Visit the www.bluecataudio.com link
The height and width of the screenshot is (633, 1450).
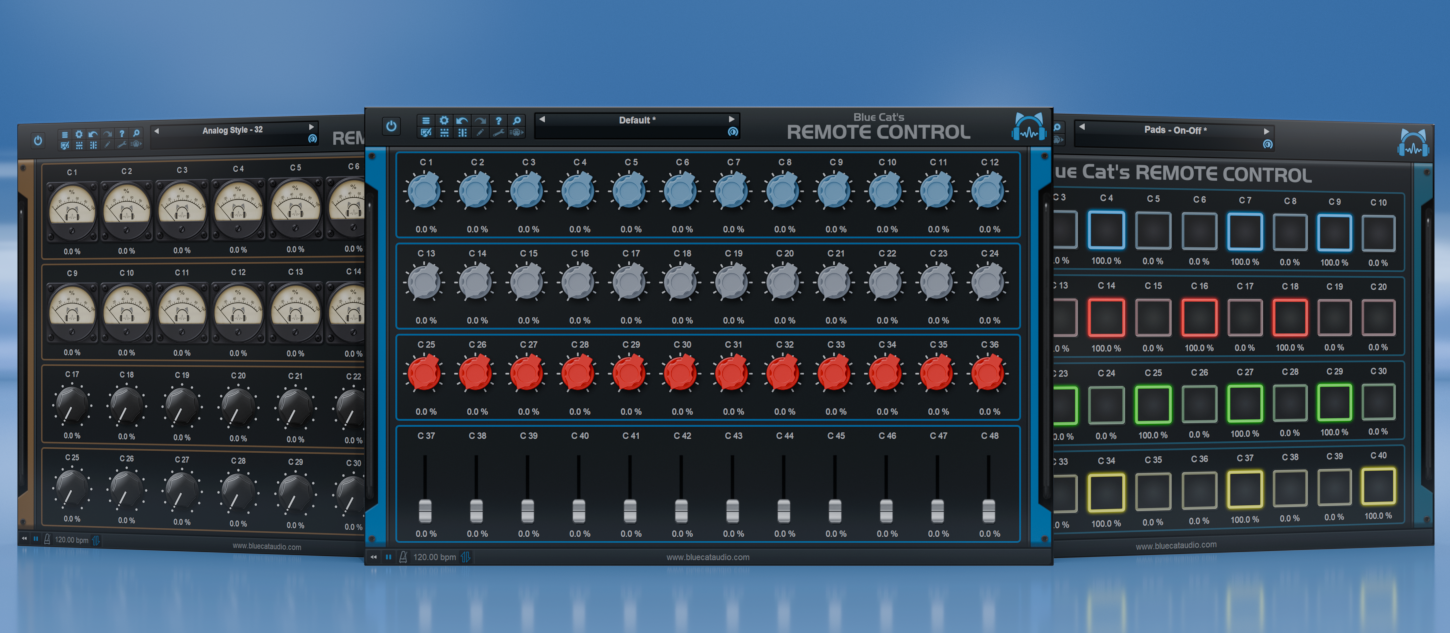[x=710, y=558]
